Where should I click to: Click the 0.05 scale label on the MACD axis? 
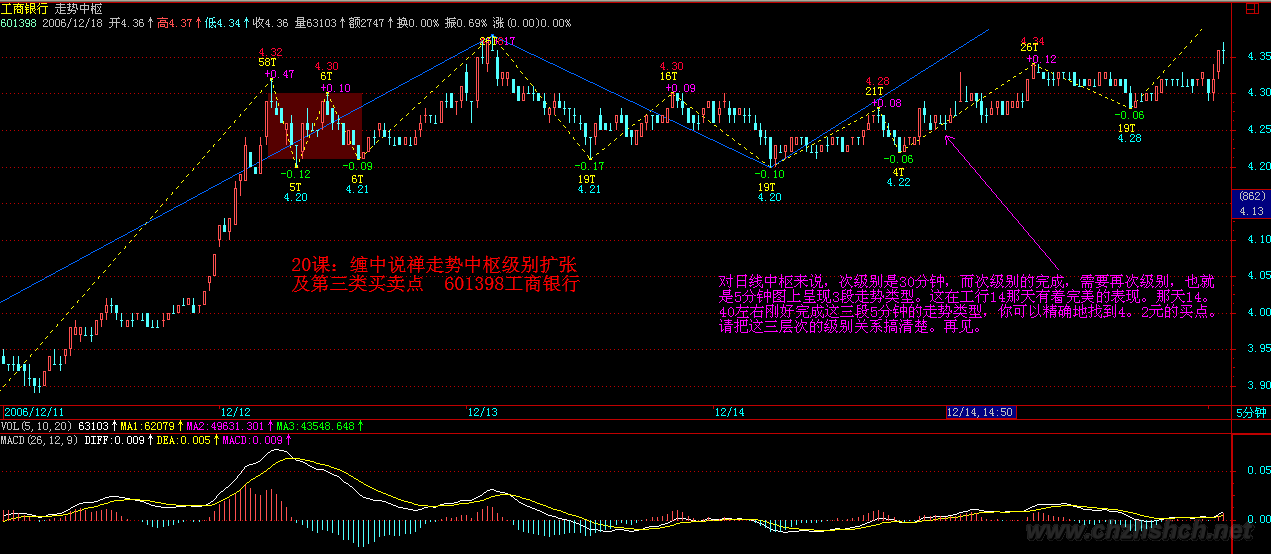[1257, 468]
